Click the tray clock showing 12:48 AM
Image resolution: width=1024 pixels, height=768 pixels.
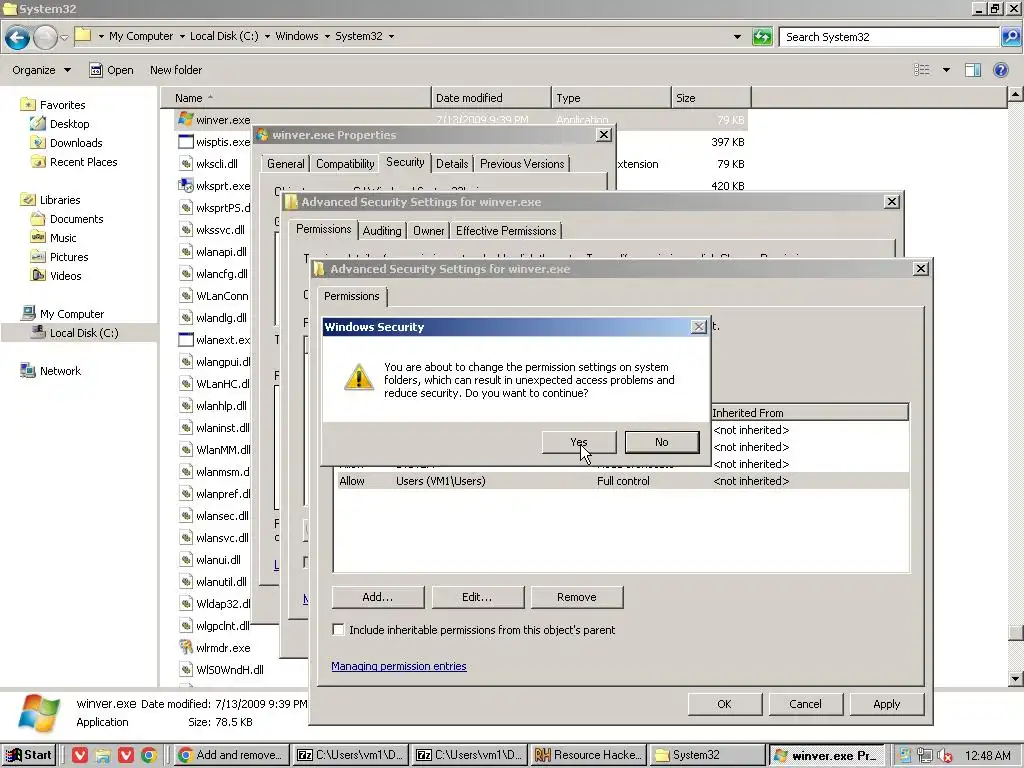pos(987,756)
